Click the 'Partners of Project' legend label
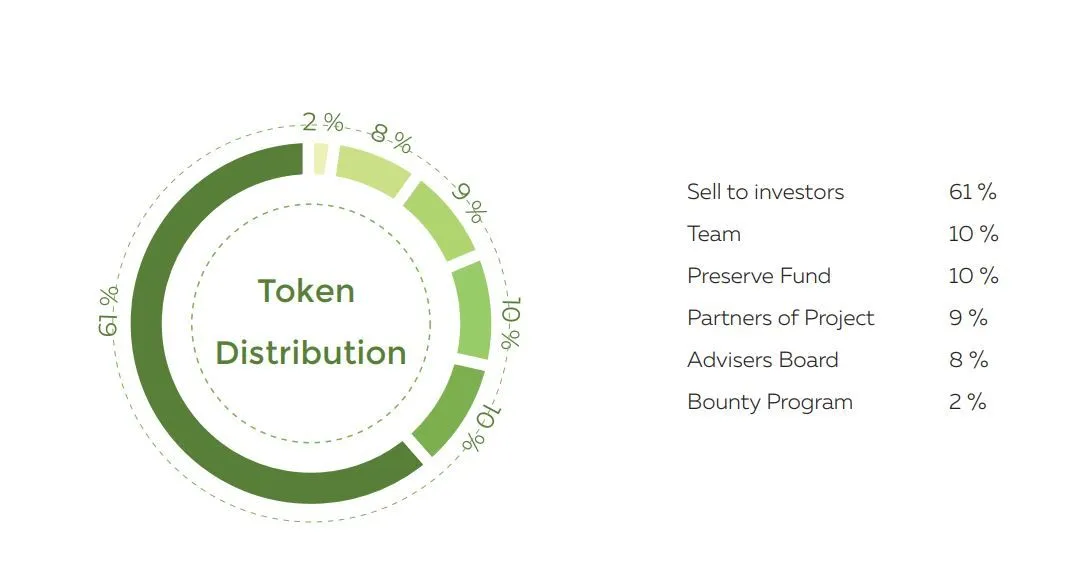Viewport: 1083px width, 584px height. [780, 318]
